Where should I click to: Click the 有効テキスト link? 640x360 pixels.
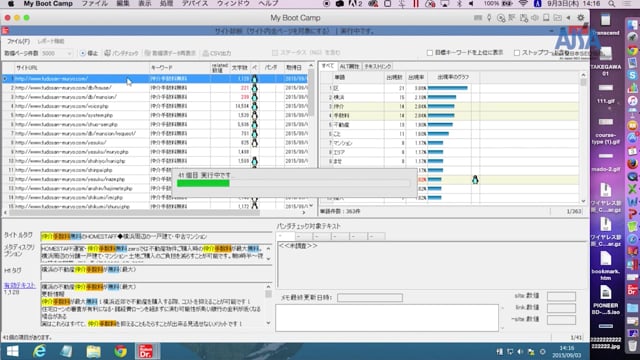19,285
